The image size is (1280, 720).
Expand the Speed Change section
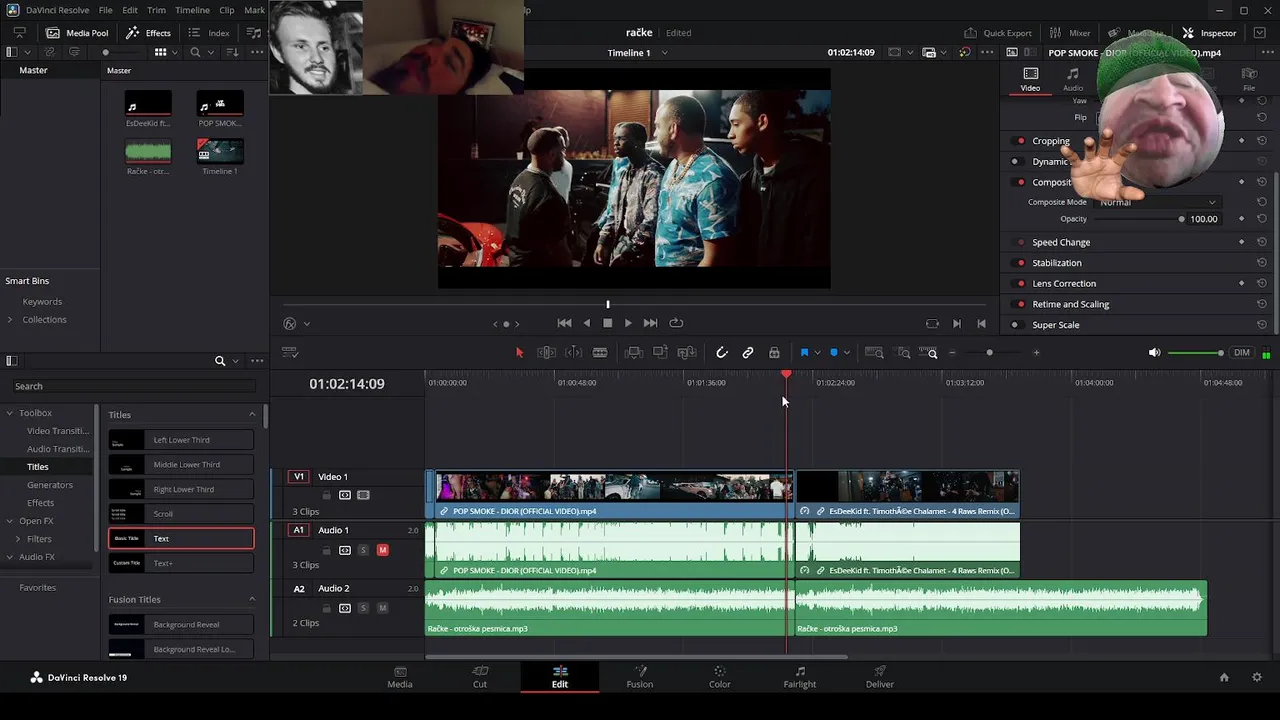click(1061, 242)
